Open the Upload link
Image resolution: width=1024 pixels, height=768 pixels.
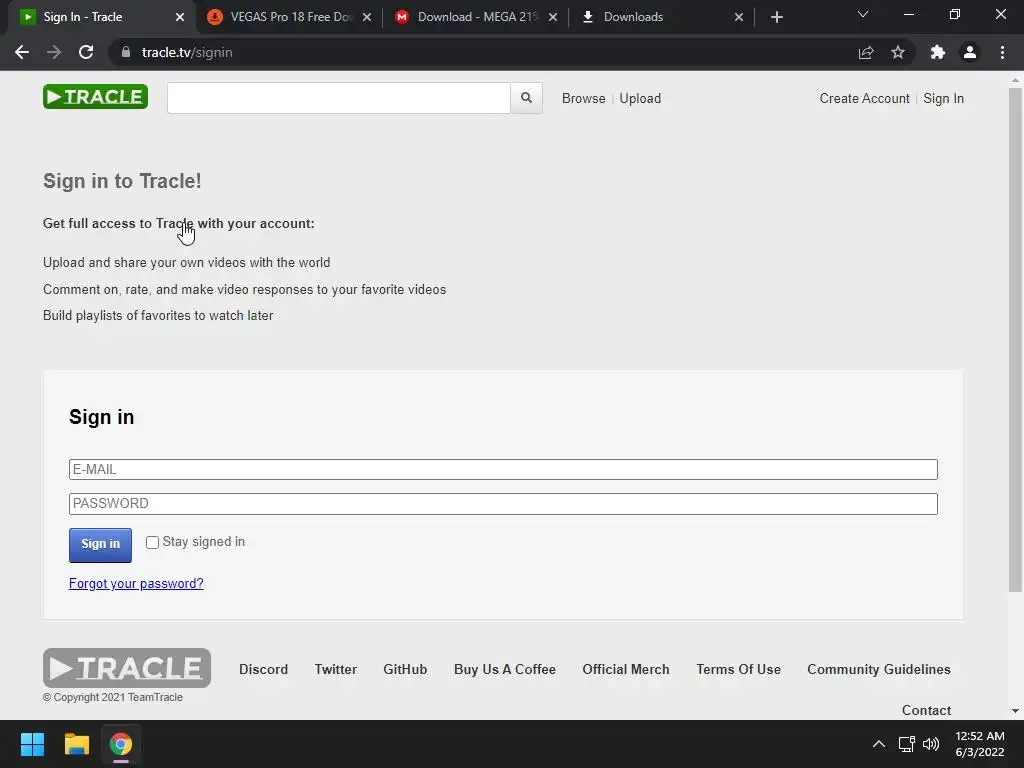click(x=640, y=98)
